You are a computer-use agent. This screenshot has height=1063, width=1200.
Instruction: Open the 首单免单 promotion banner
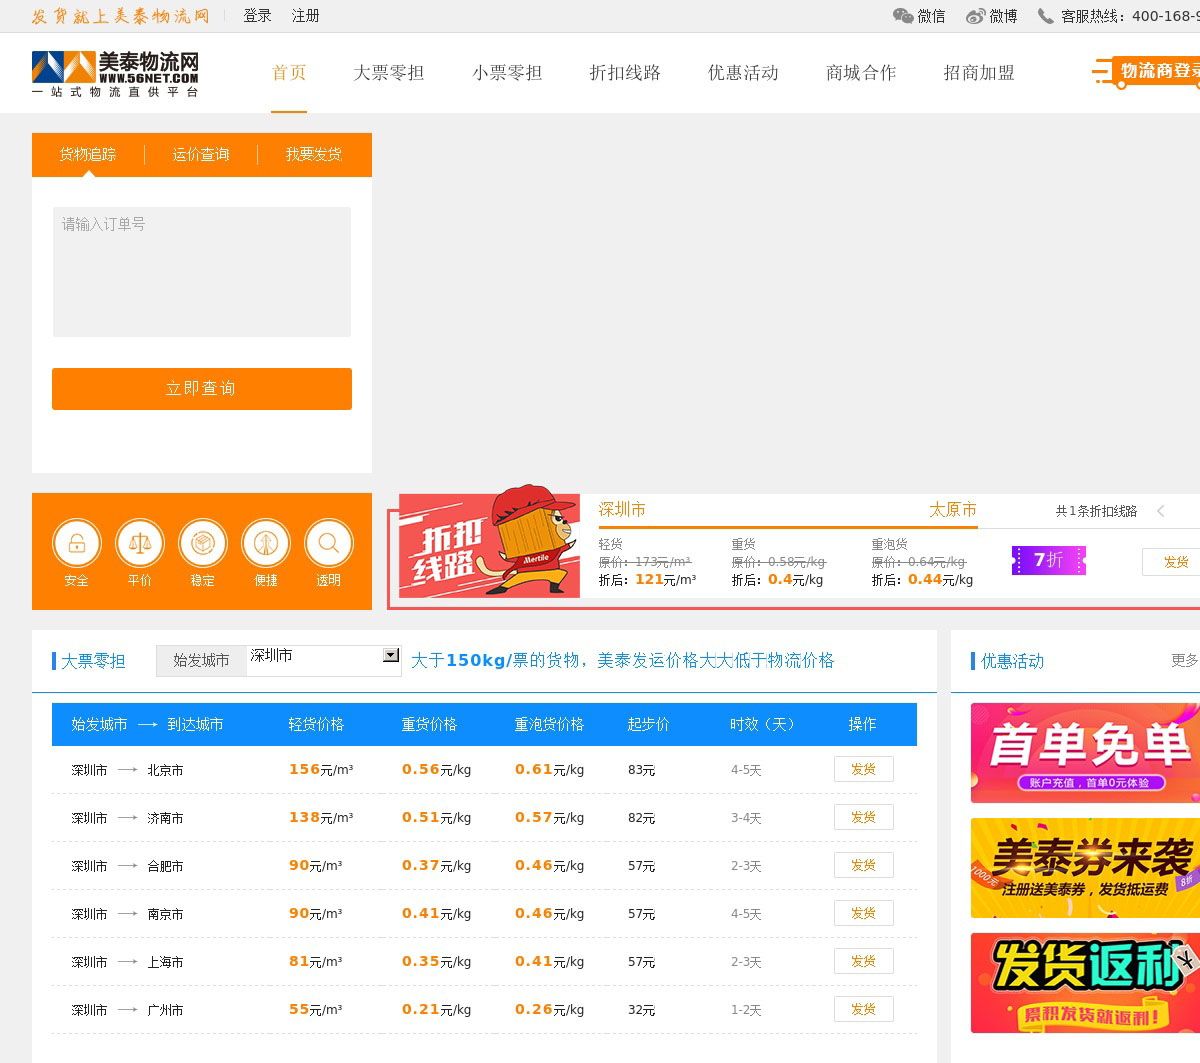point(1085,752)
